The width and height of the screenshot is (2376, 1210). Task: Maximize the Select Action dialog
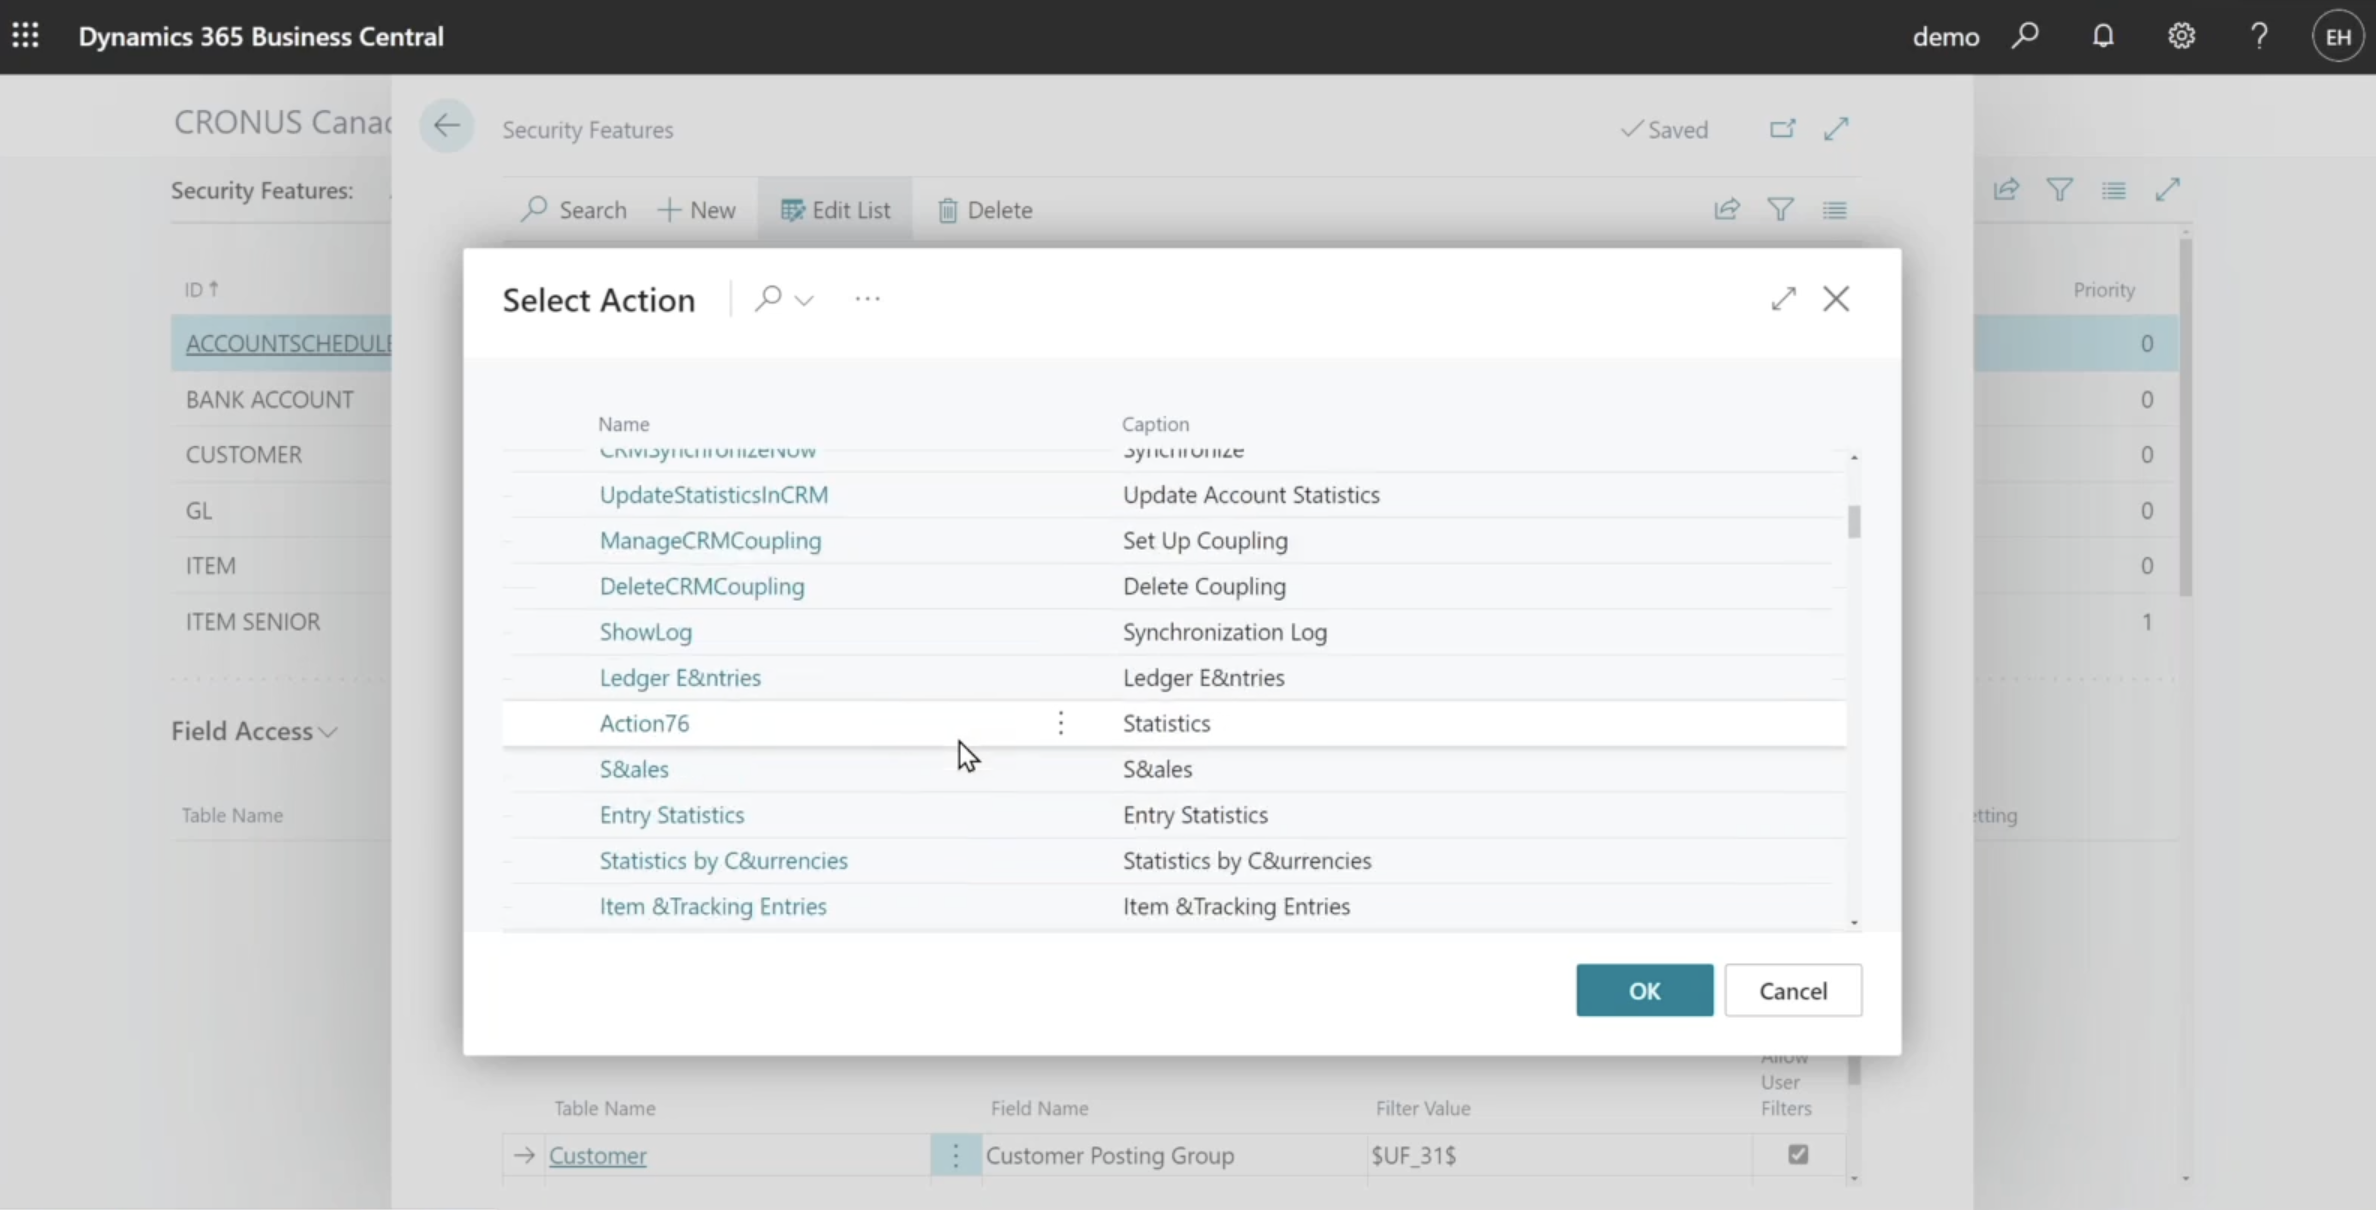[x=1783, y=298]
